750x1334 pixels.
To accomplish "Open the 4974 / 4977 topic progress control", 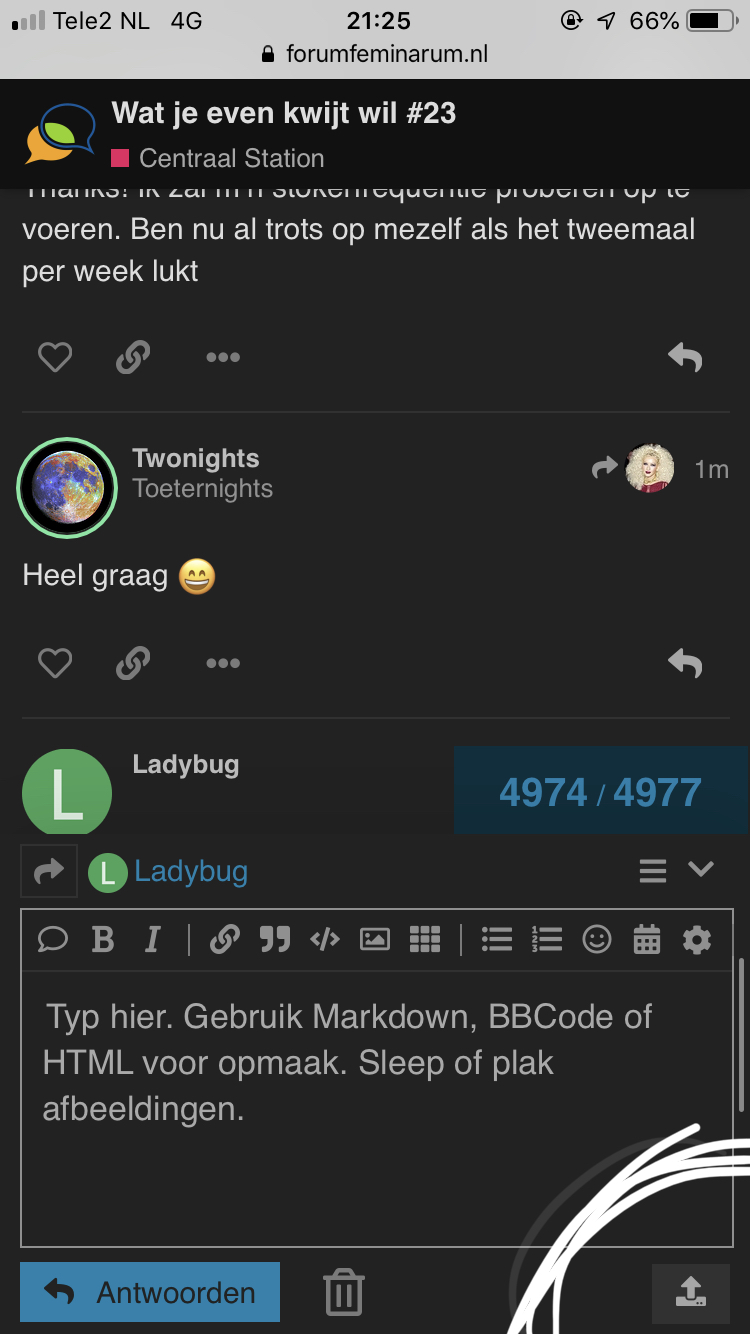I will coord(600,792).
